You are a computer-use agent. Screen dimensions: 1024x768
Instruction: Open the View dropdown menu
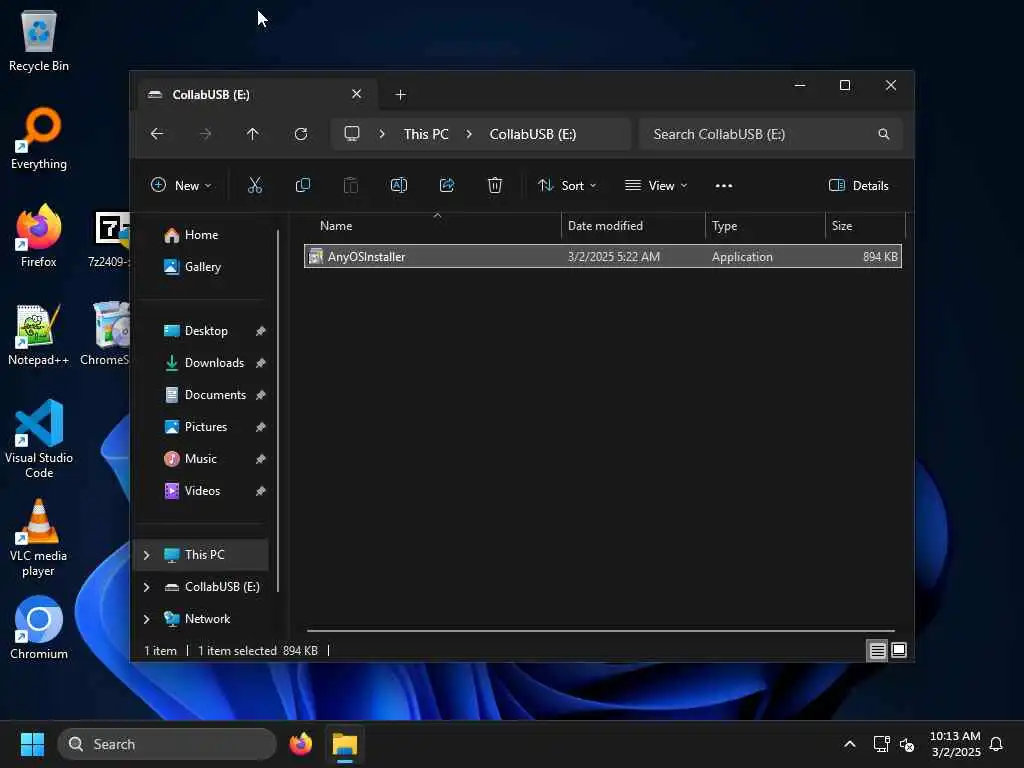(656, 185)
